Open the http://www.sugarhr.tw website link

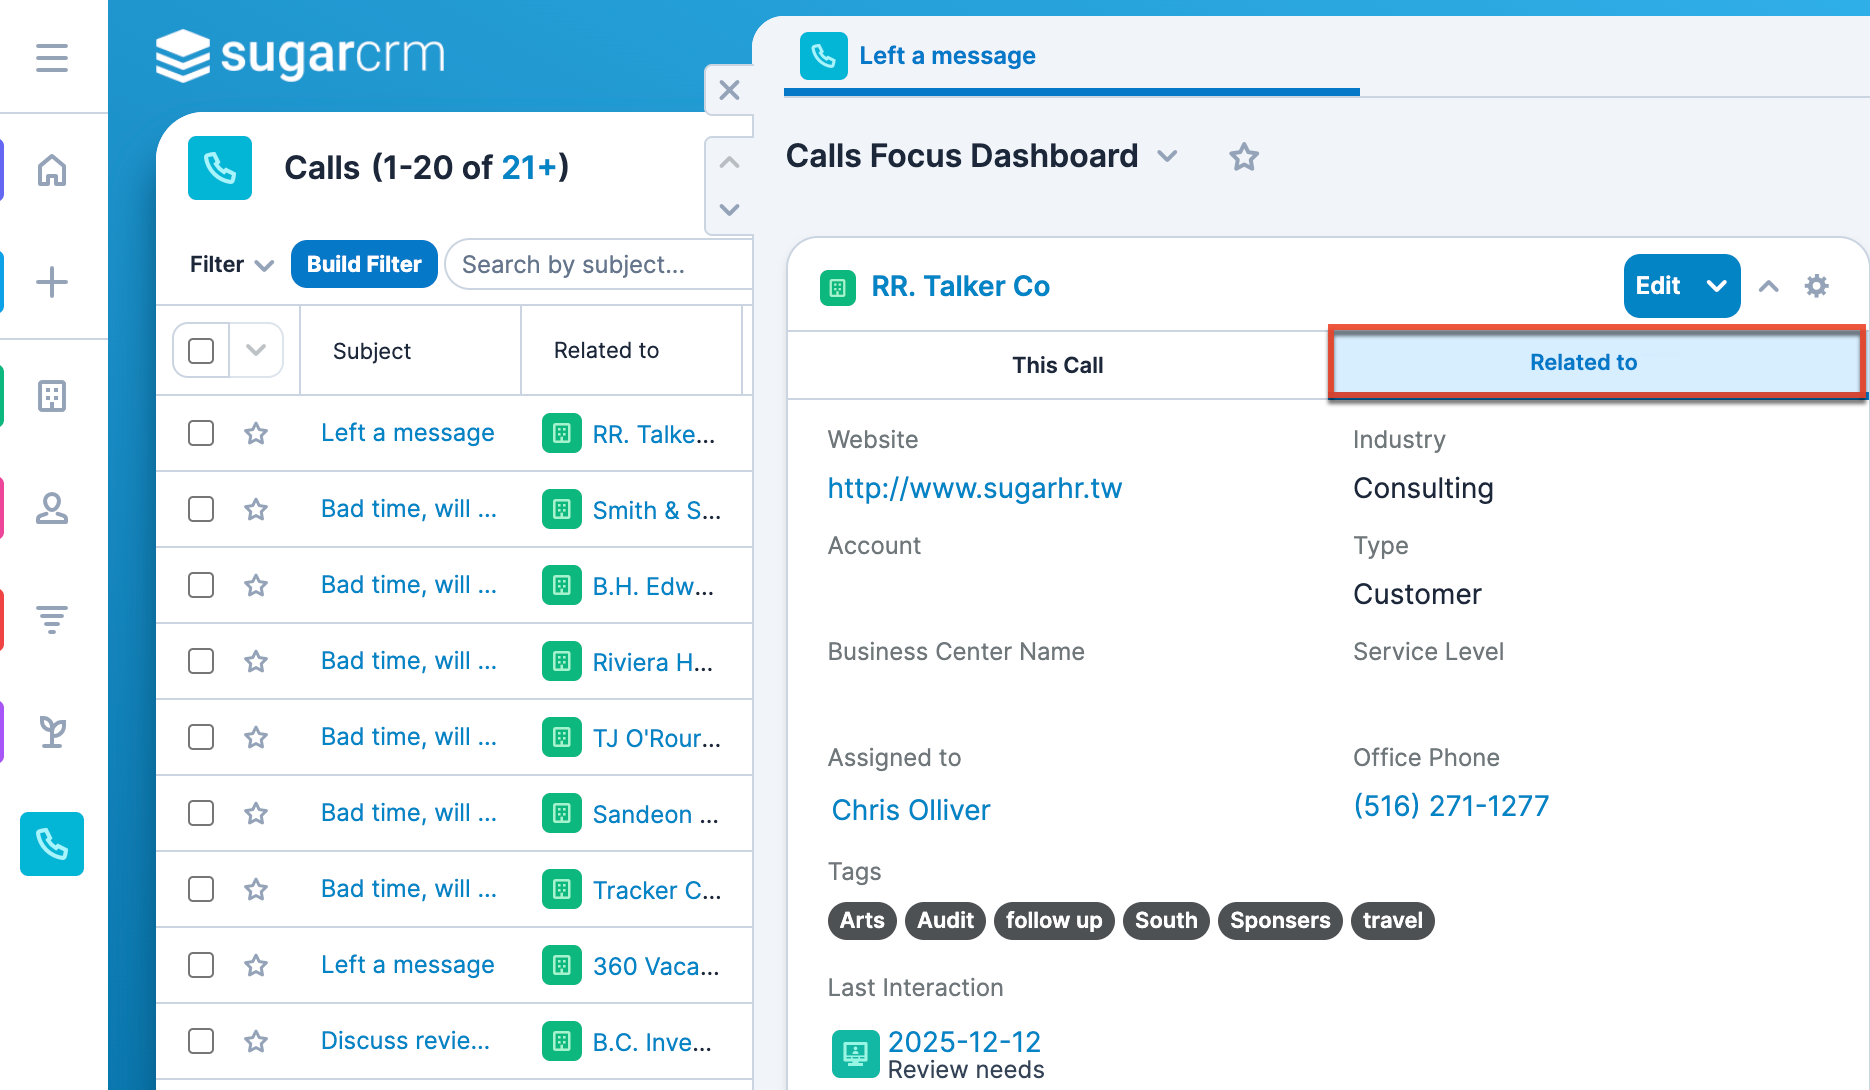974,488
